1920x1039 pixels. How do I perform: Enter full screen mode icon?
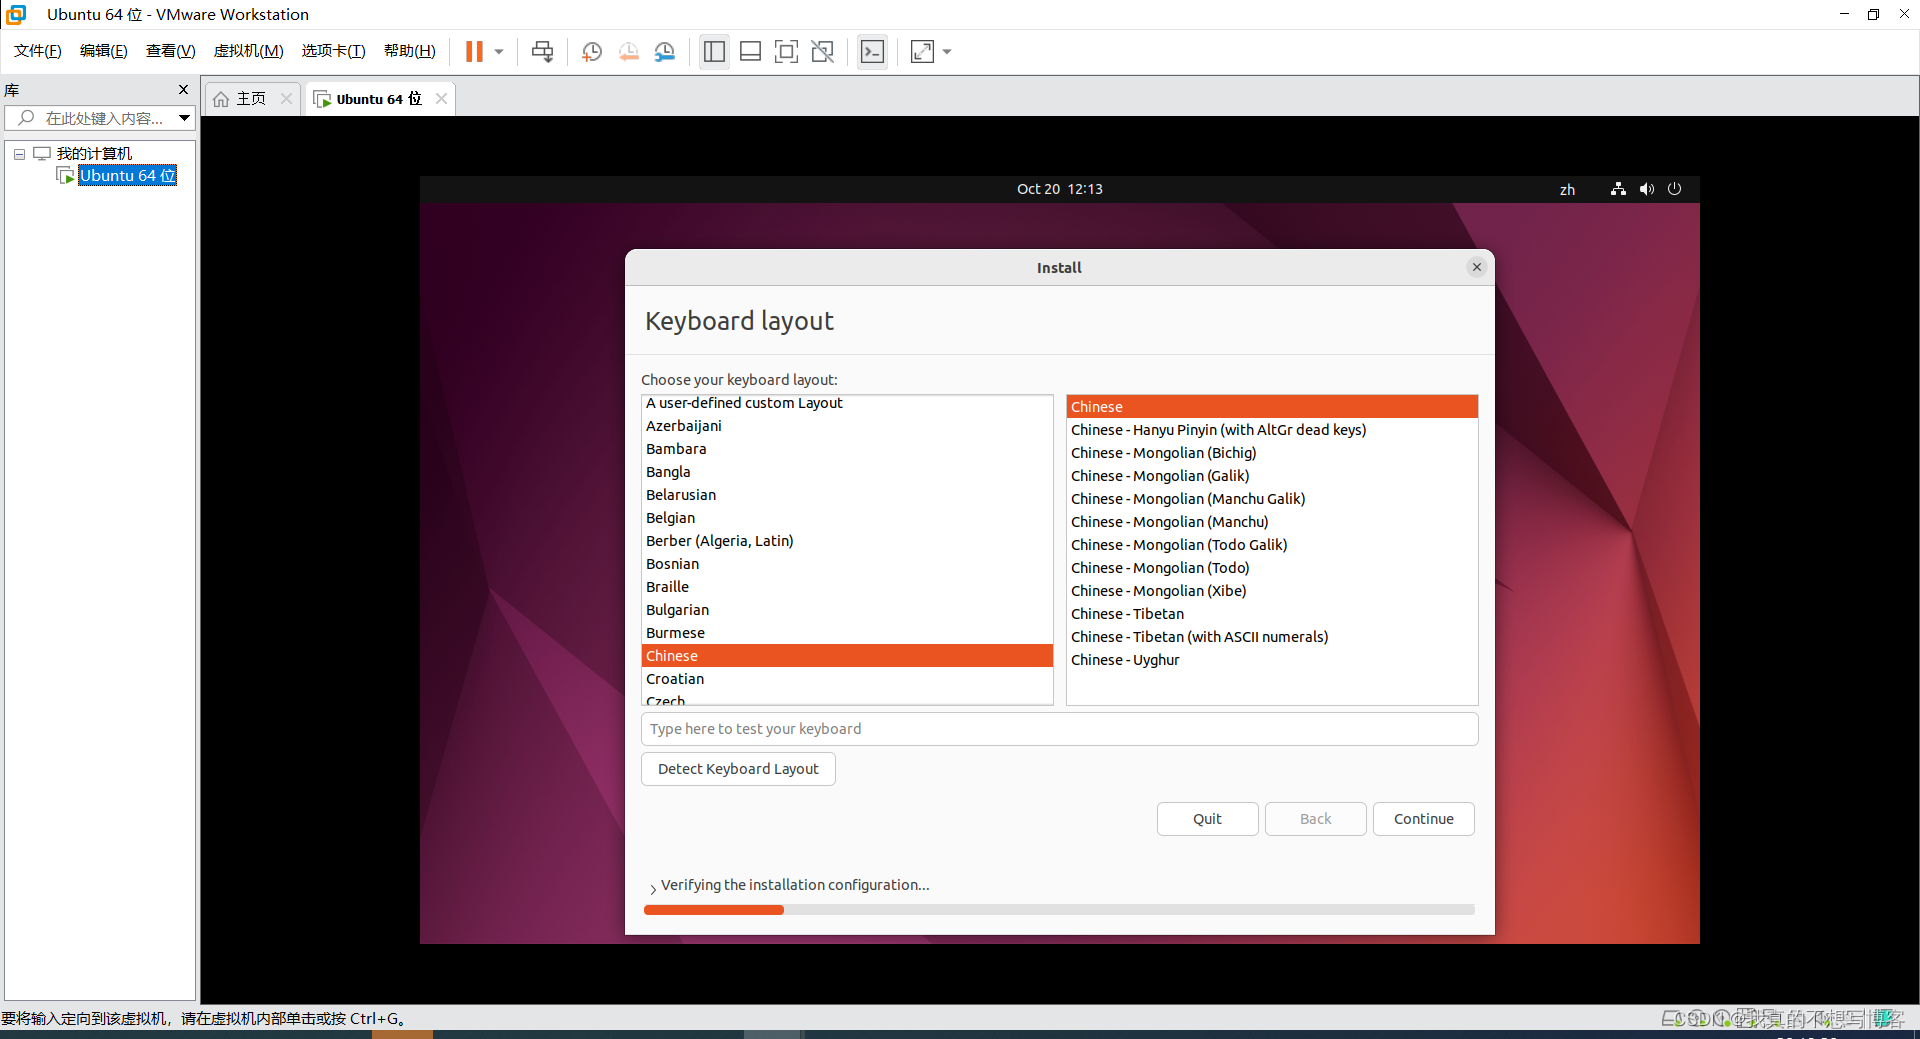pyautogui.click(x=787, y=52)
